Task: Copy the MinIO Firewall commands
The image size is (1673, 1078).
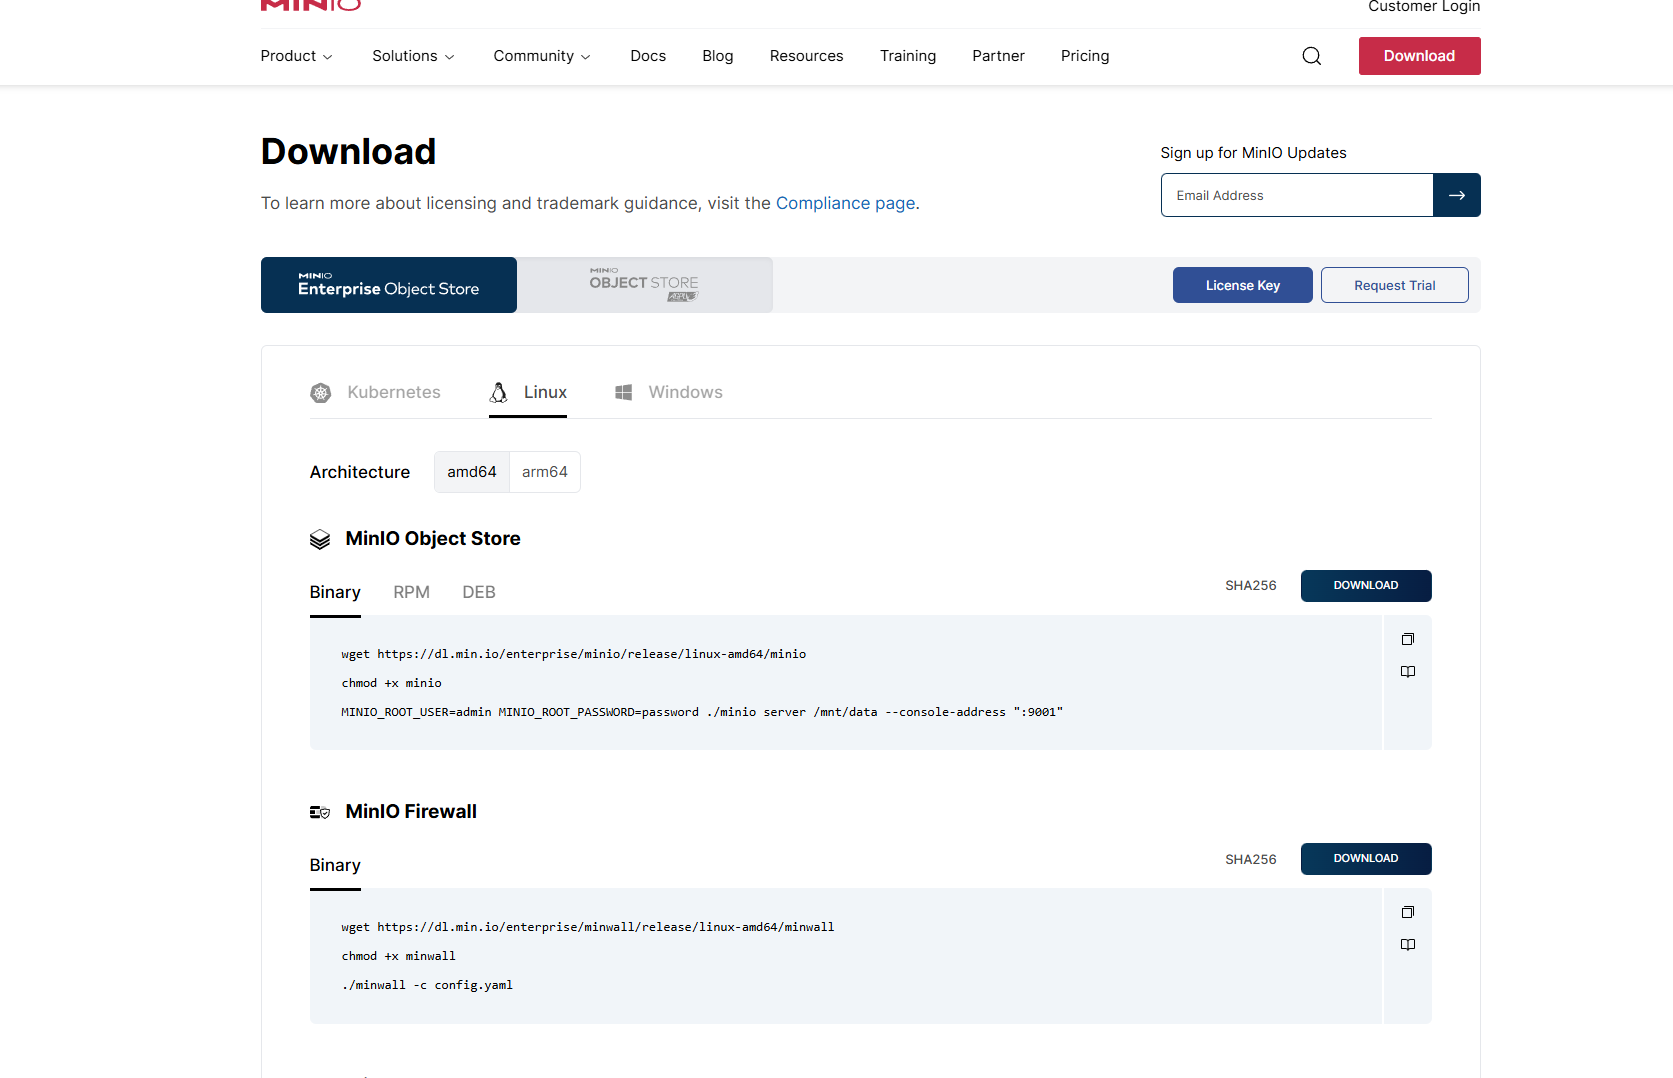Action: pyautogui.click(x=1407, y=912)
